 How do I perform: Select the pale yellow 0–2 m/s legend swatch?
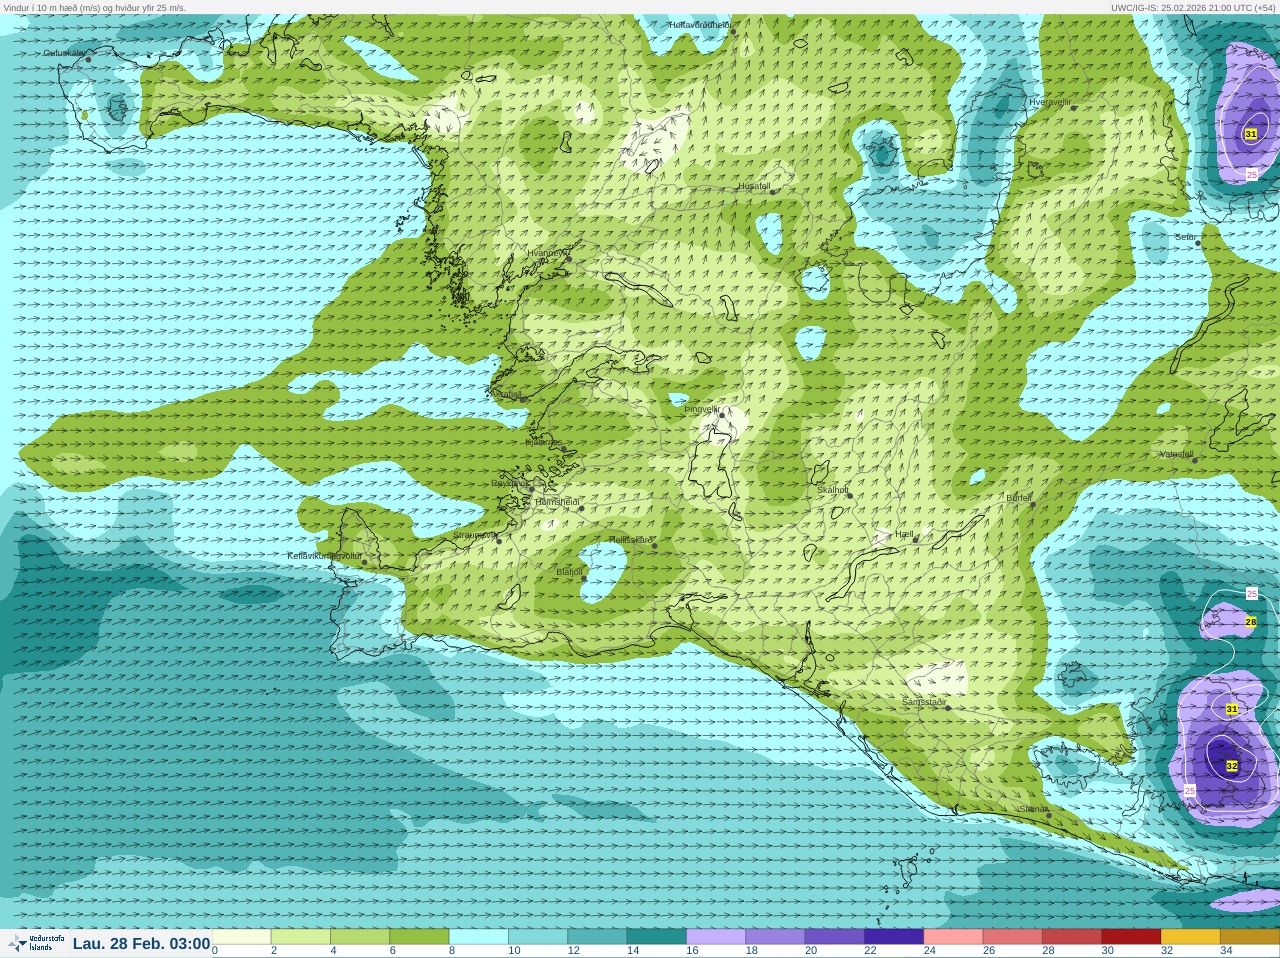tap(241, 937)
